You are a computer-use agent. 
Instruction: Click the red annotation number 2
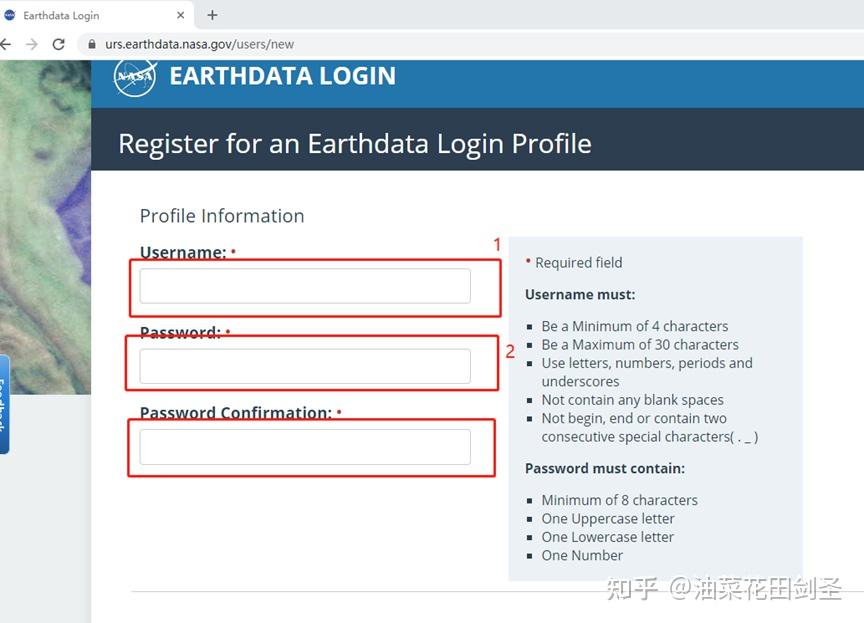click(510, 351)
